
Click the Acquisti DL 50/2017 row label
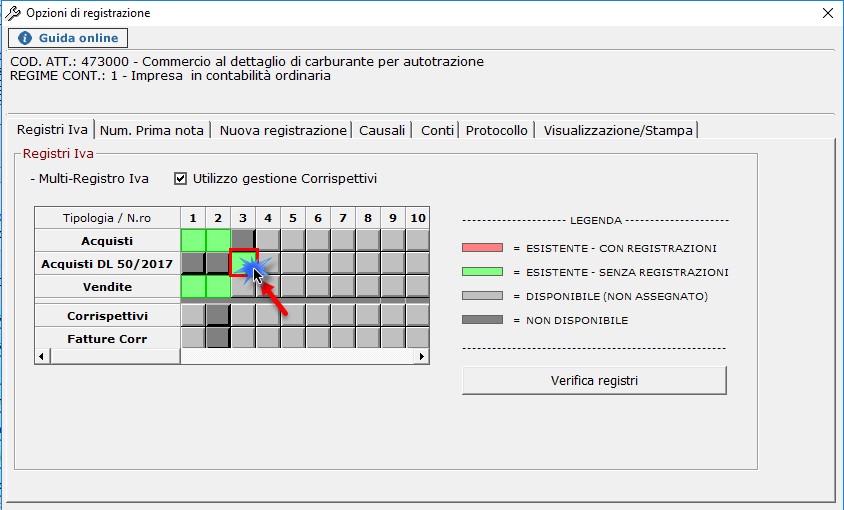(107, 264)
